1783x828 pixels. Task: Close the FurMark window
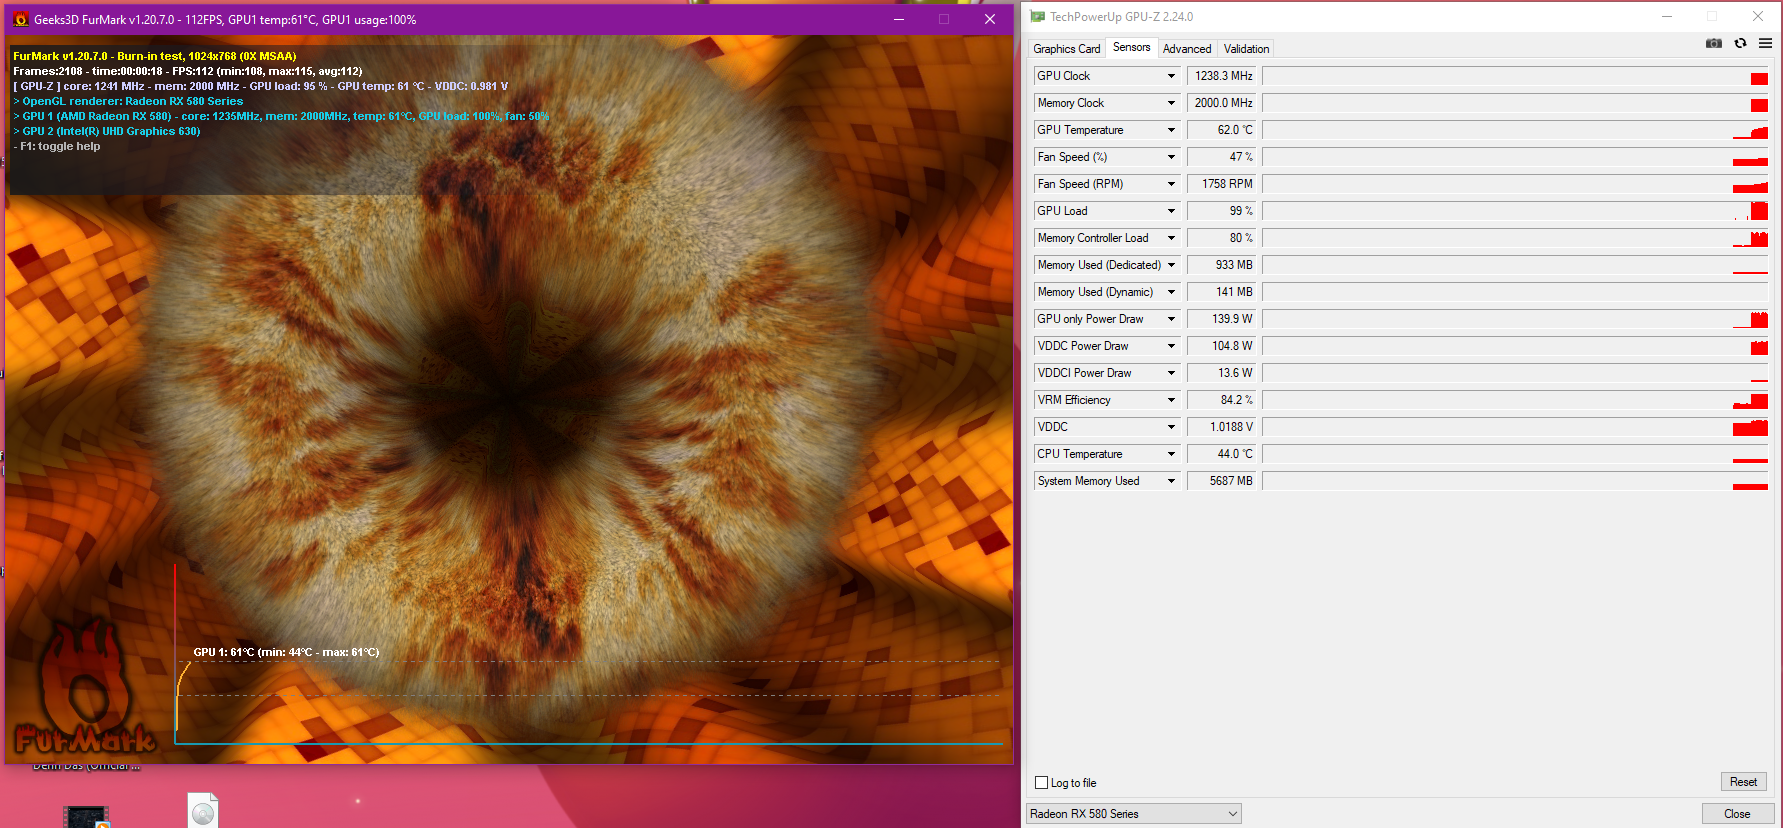tap(990, 19)
